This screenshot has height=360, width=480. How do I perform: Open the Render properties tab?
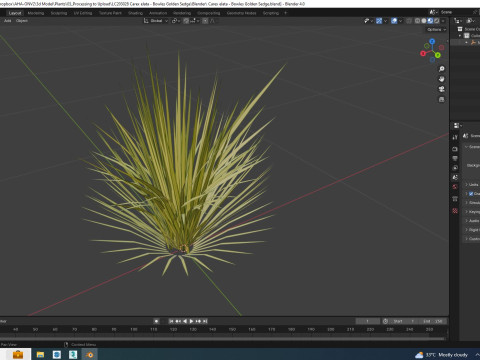455,149
